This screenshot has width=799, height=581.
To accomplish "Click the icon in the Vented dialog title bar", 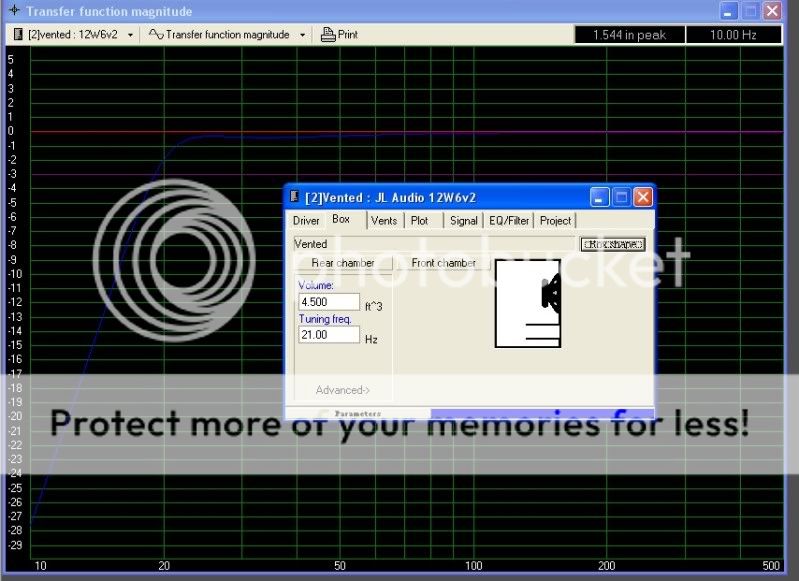I will pyautogui.click(x=295, y=197).
